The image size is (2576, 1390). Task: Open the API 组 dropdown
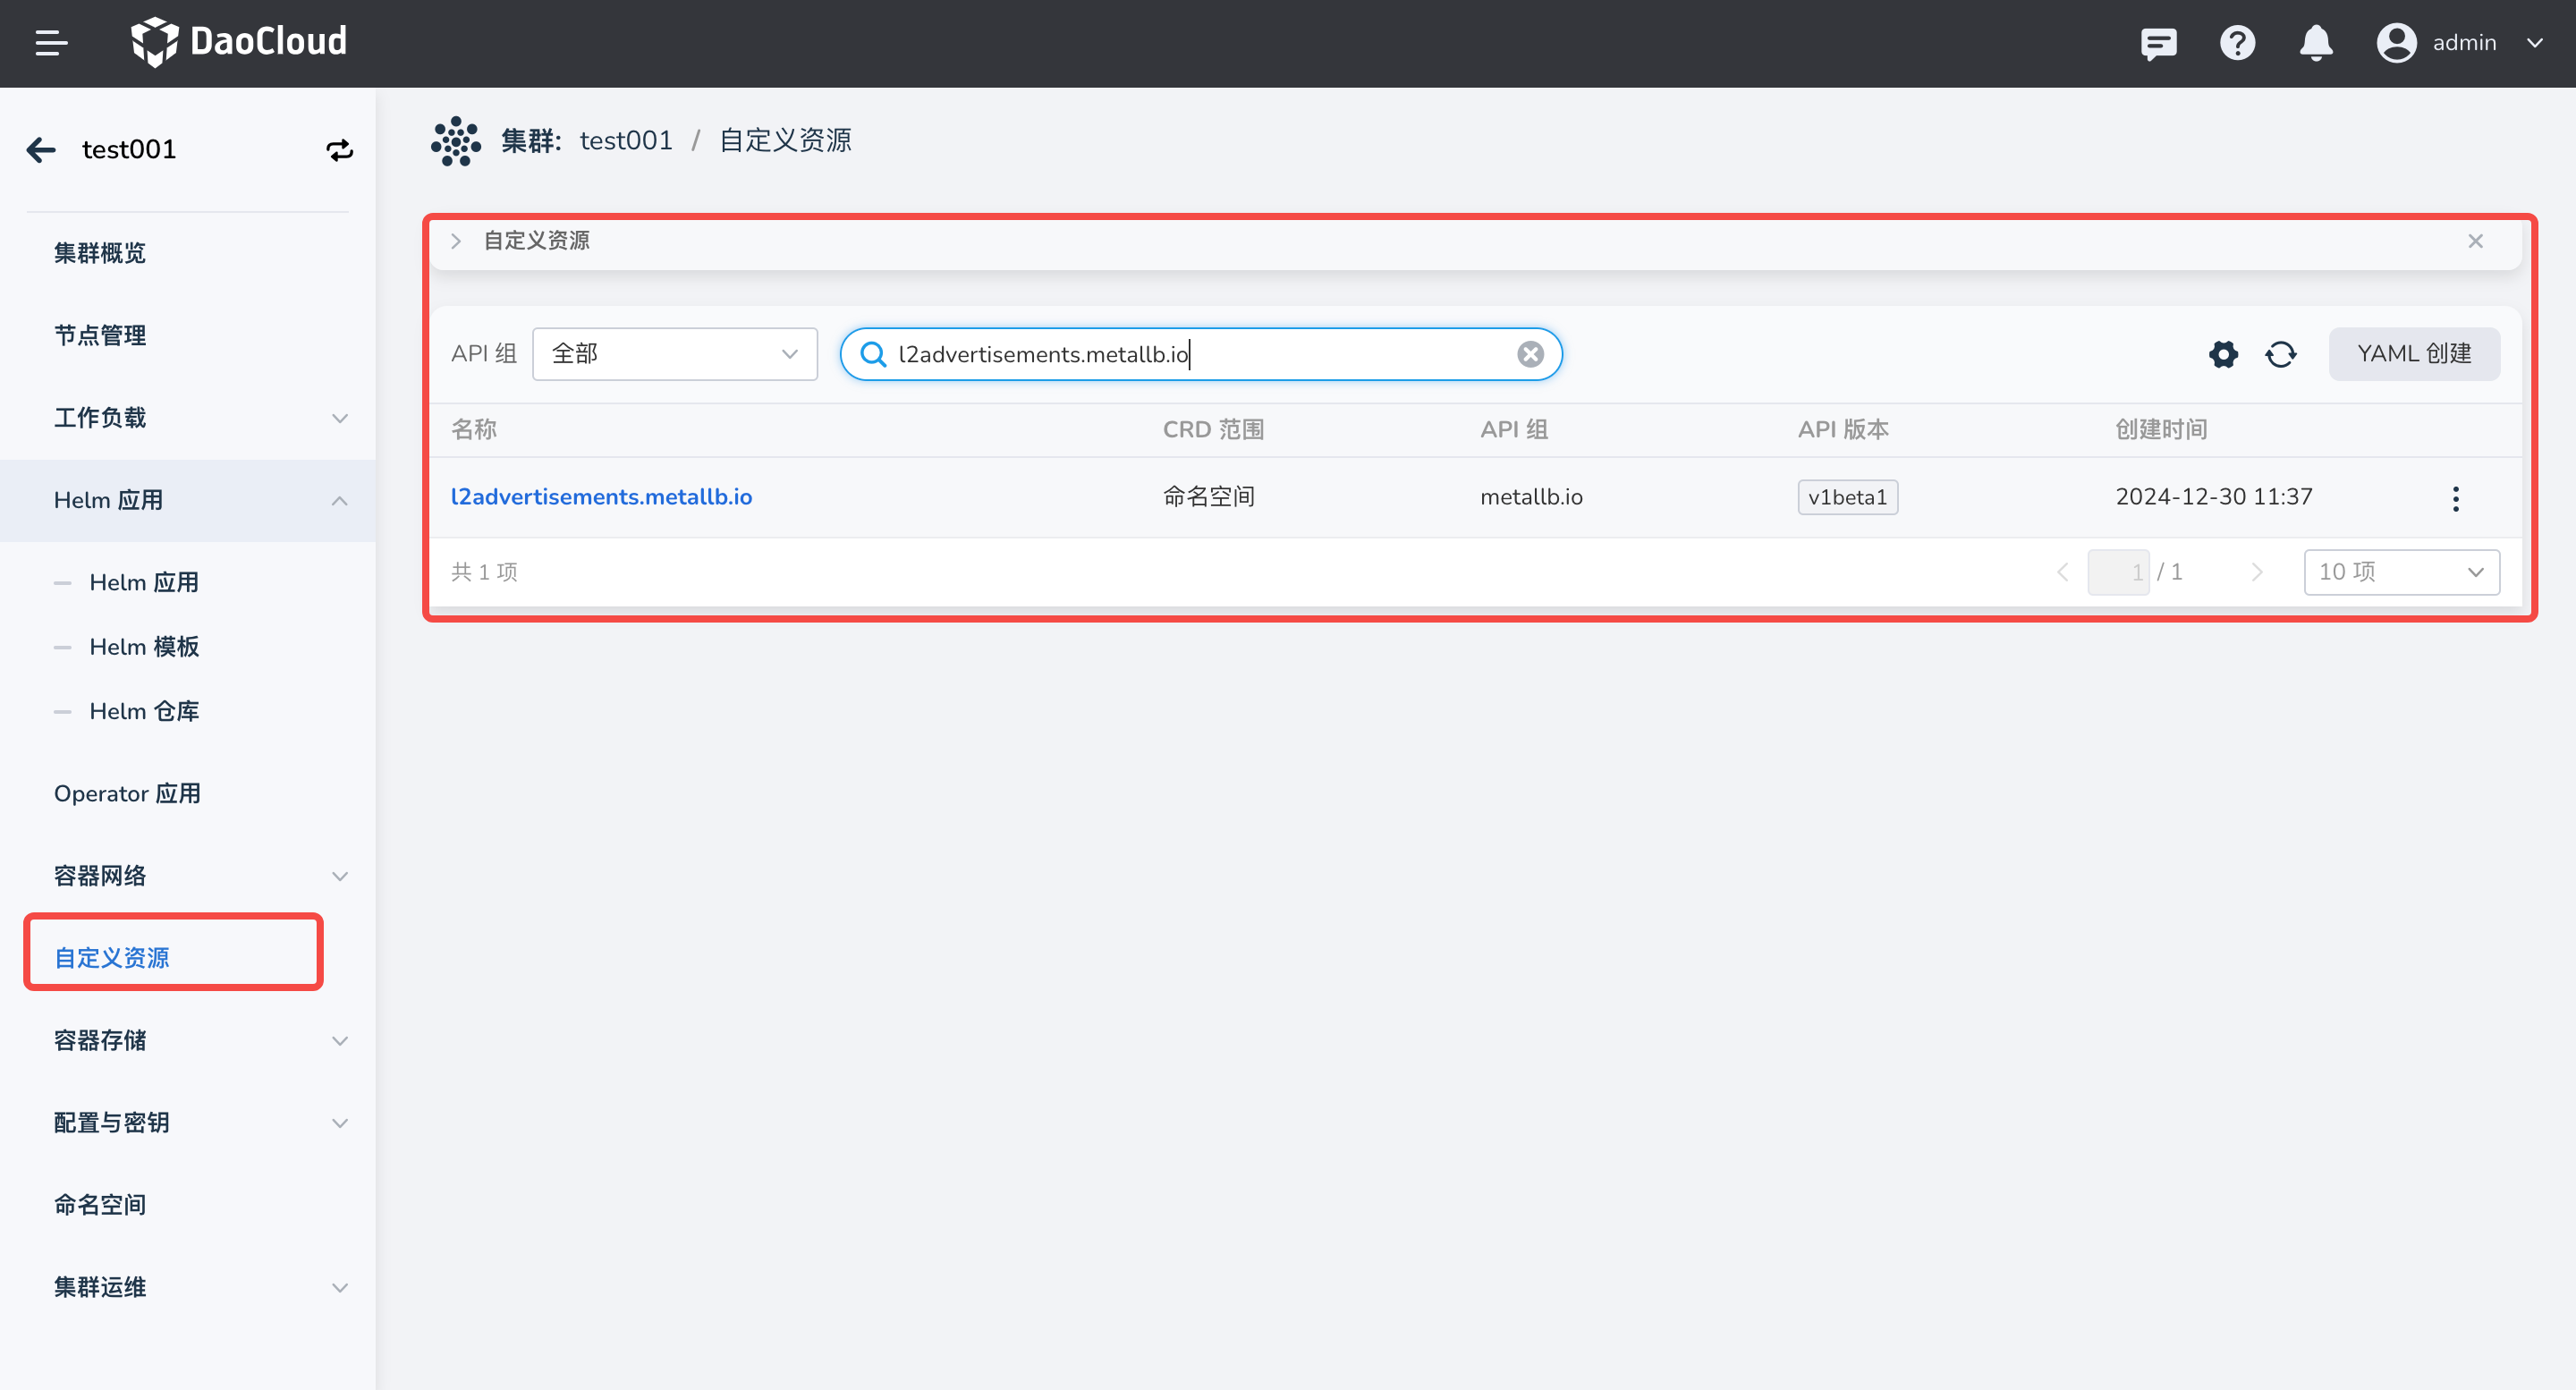click(x=674, y=354)
